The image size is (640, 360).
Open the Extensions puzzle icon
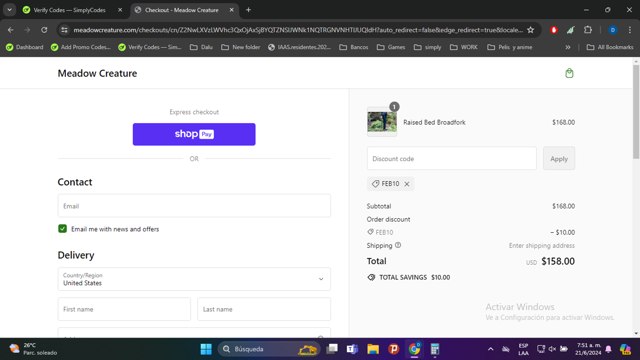(x=588, y=30)
